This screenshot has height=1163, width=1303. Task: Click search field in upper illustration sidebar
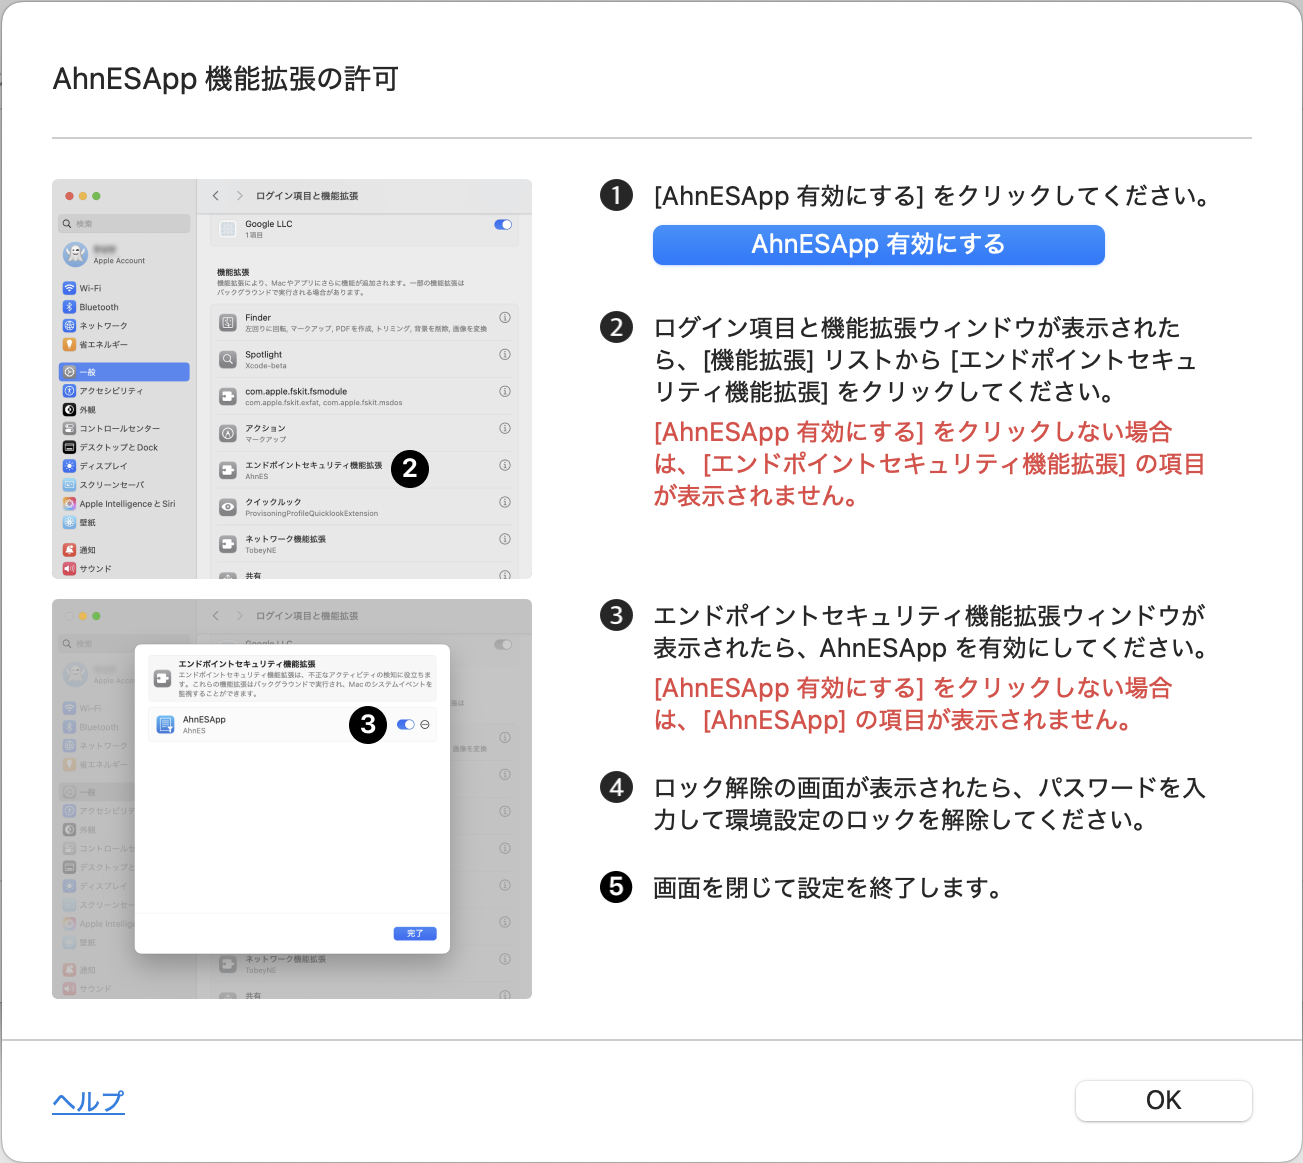tap(124, 224)
